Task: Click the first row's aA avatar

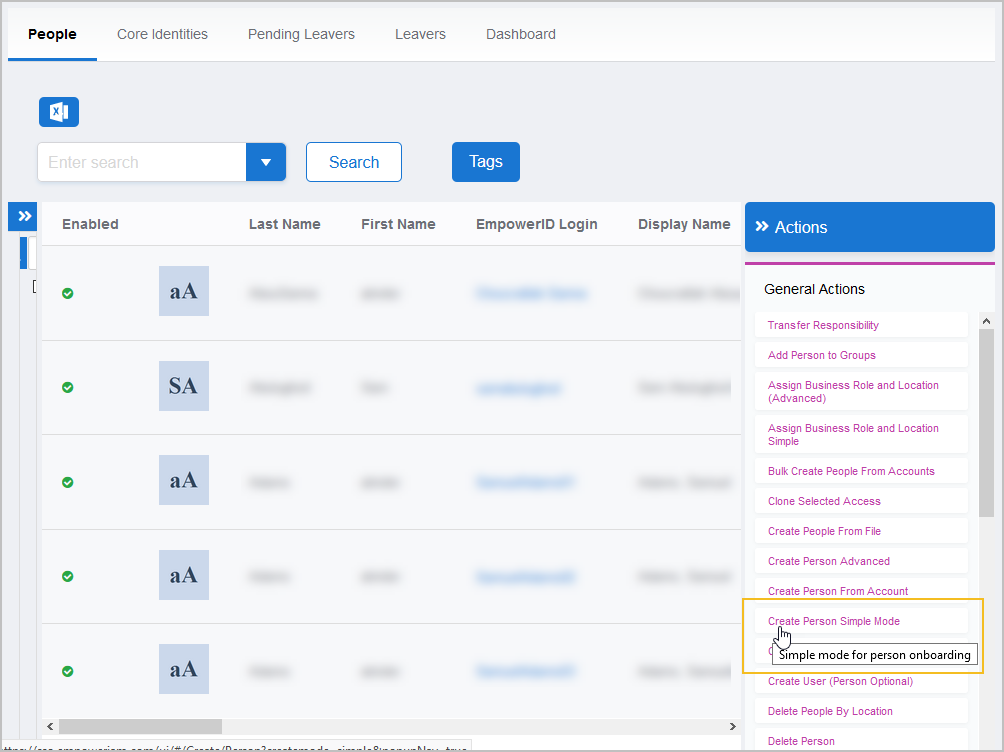Action: [183, 291]
